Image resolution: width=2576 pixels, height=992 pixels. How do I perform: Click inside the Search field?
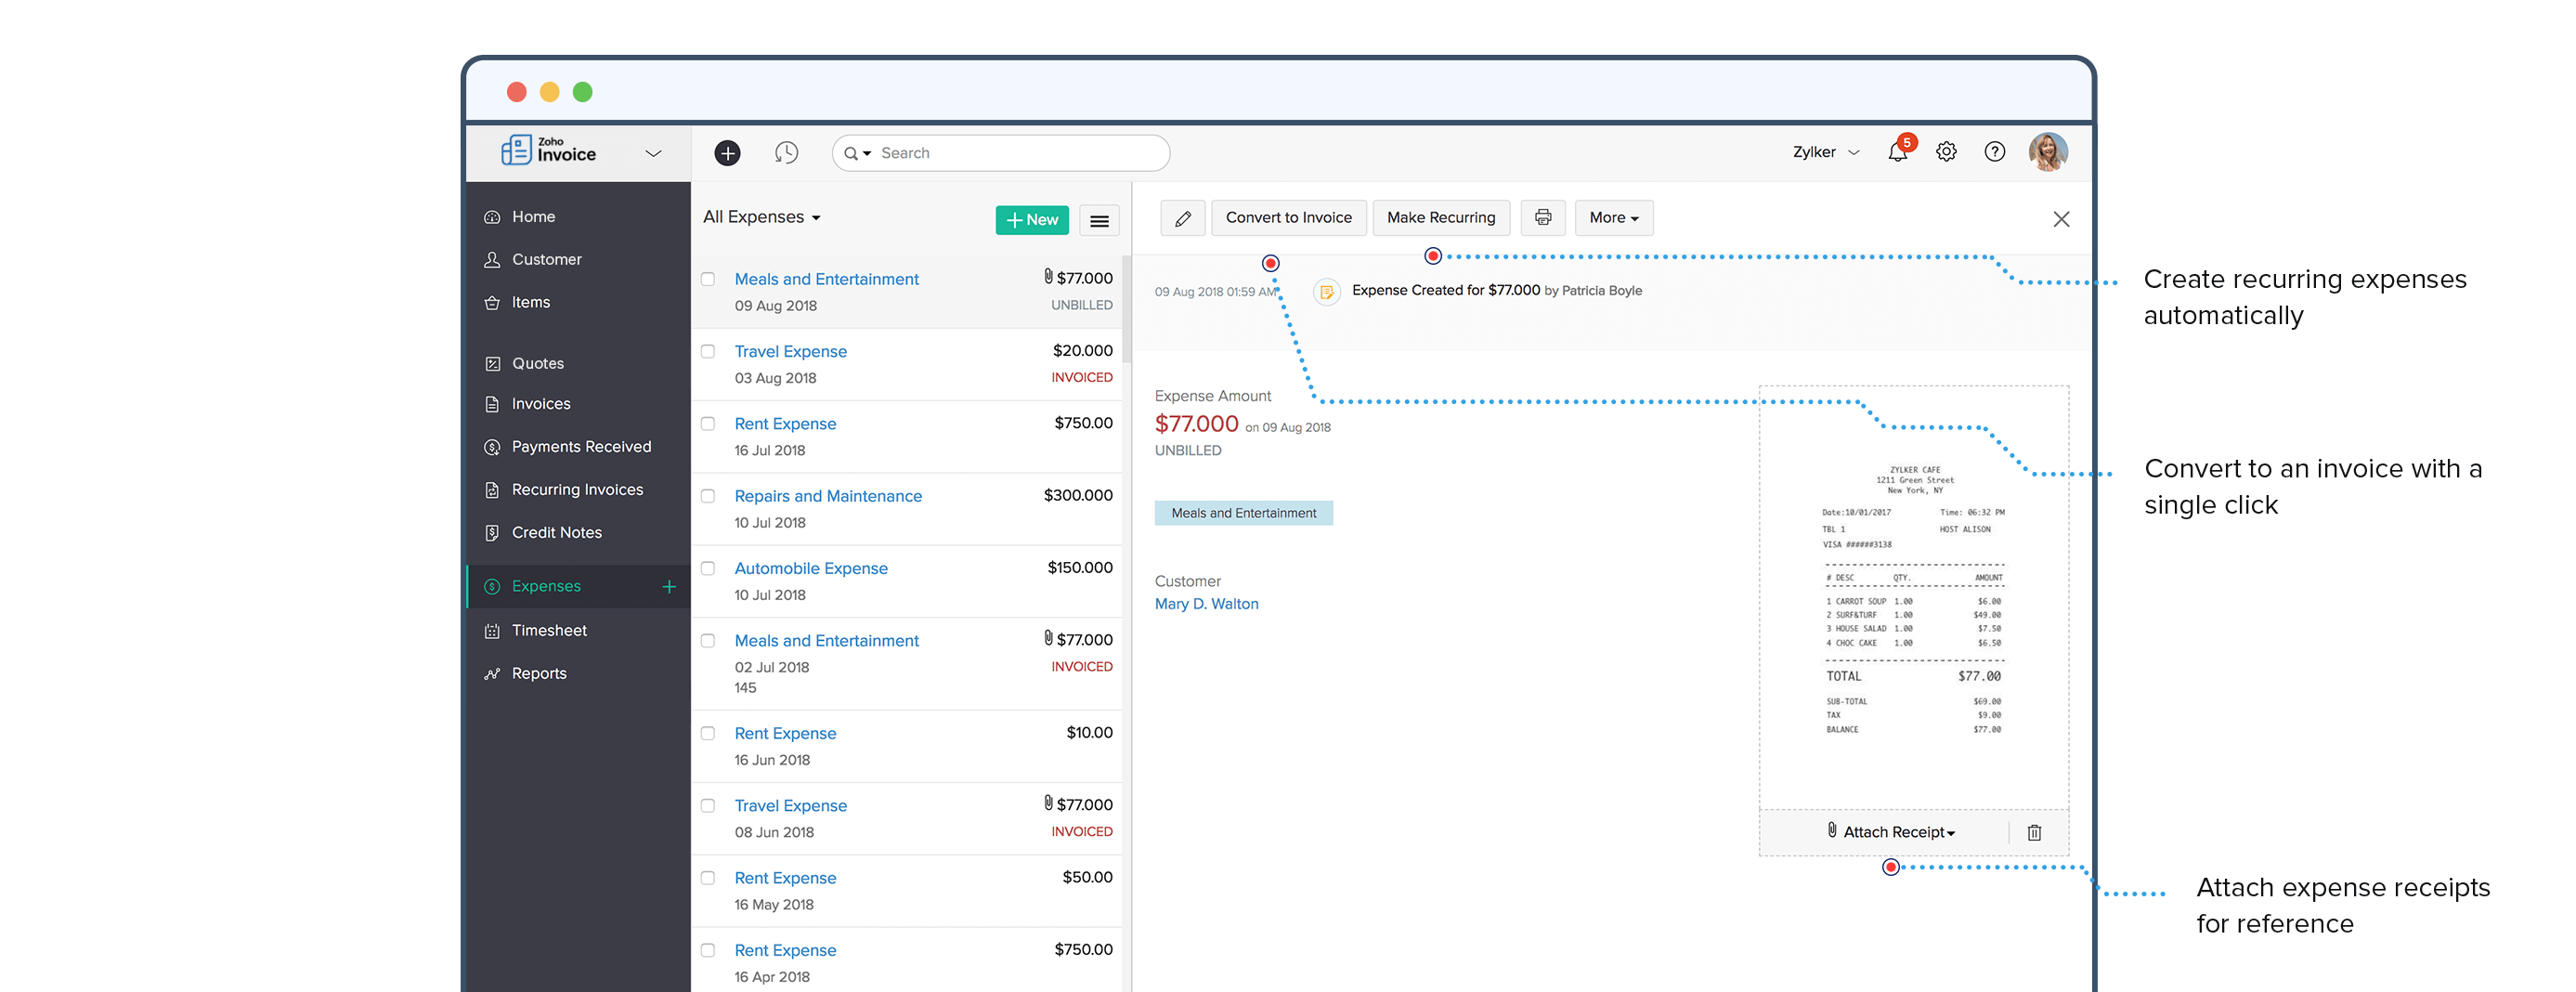click(1000, 152)
